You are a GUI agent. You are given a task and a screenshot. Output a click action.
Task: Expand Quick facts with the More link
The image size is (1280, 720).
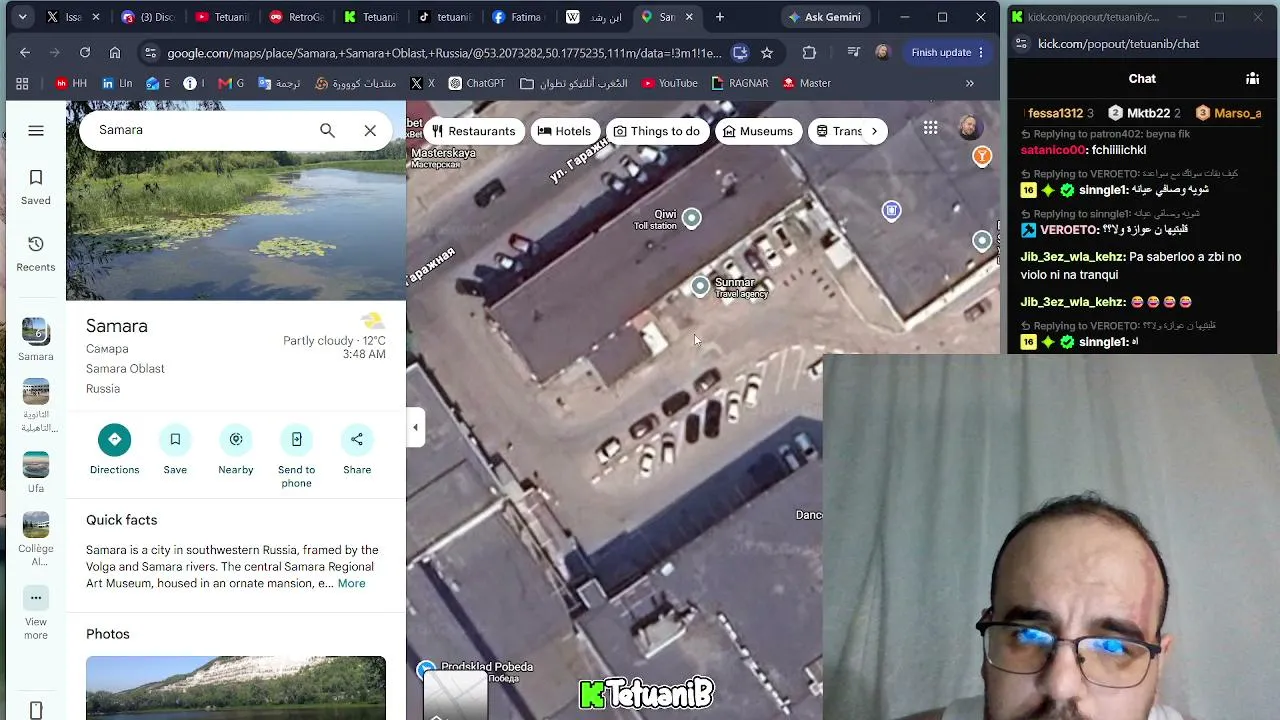[351, 583]
